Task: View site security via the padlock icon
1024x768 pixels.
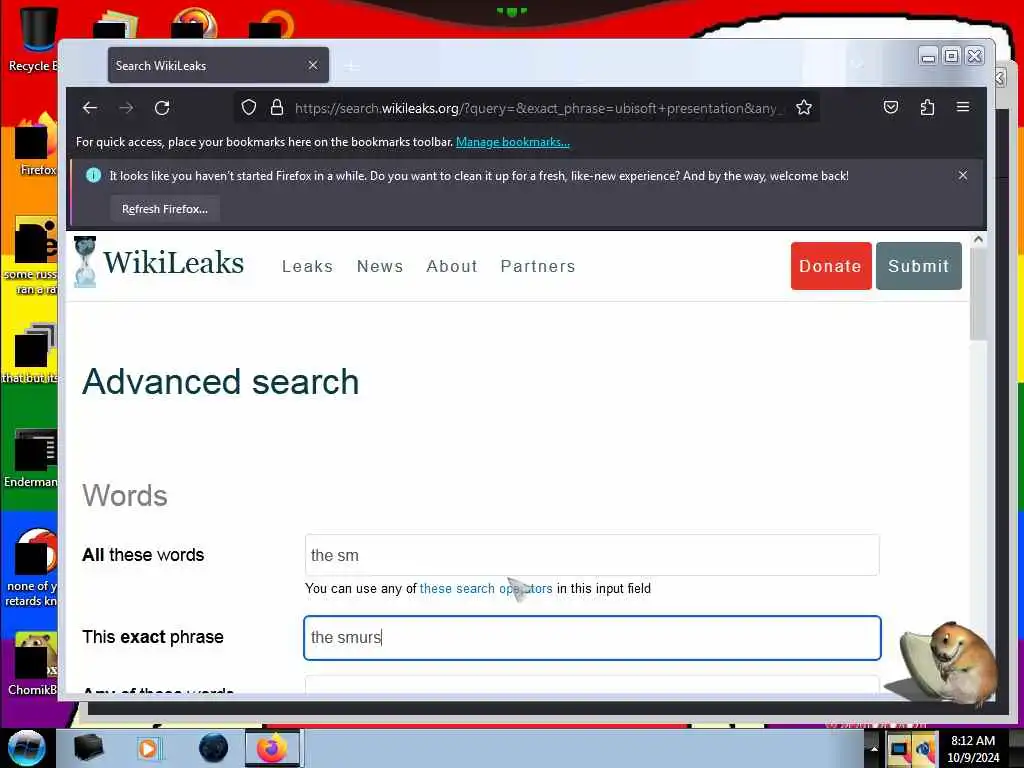Action: coord(277,108)
